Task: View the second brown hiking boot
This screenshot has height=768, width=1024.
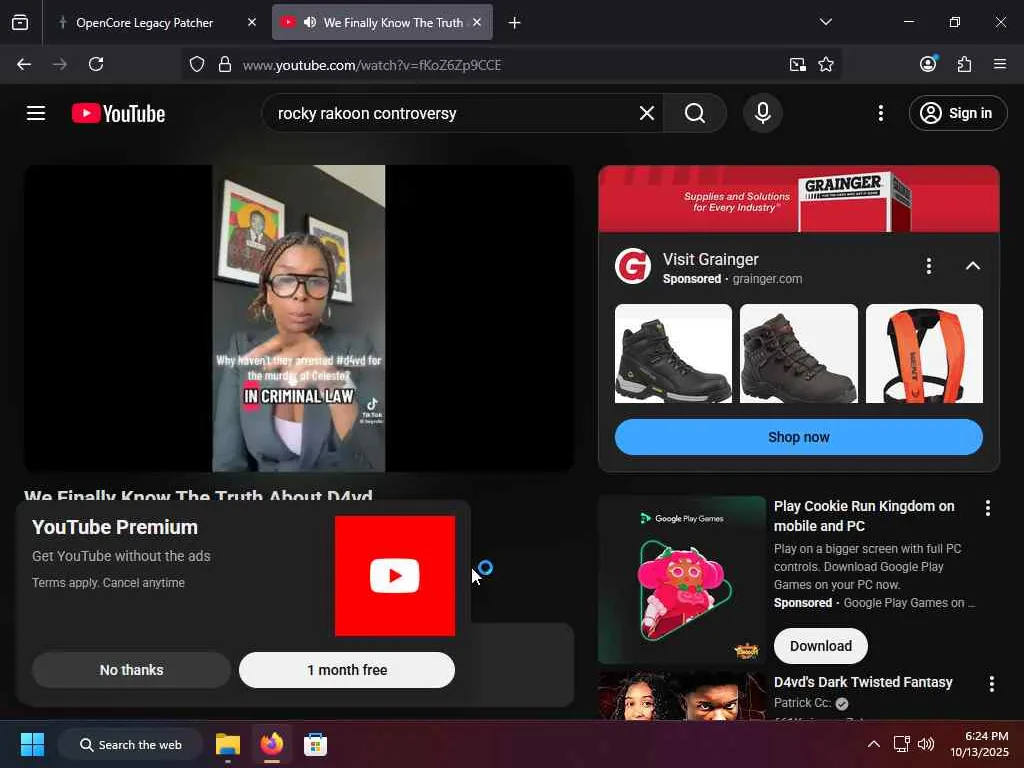Action: coord(799,353)
